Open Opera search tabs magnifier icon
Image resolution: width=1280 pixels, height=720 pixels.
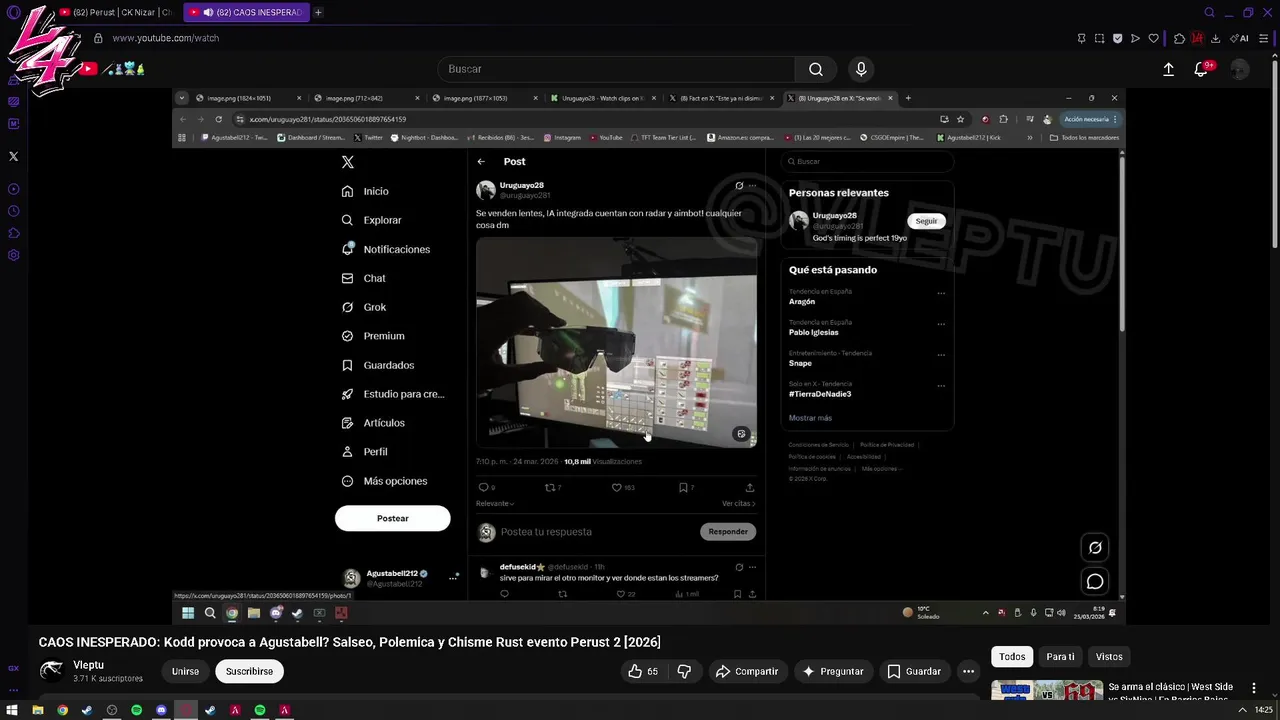click(1209, 13)
